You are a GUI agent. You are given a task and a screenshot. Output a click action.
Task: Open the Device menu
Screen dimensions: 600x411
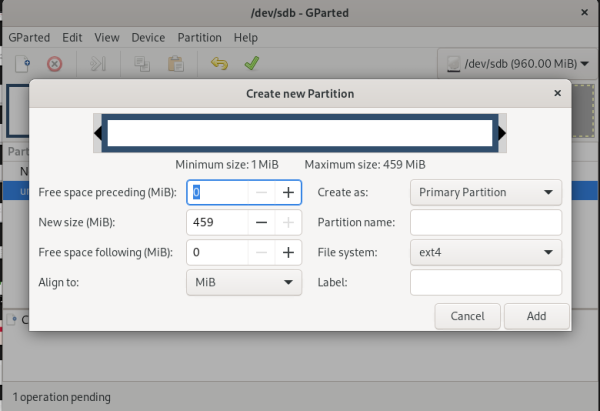click(x=148, y=37)
